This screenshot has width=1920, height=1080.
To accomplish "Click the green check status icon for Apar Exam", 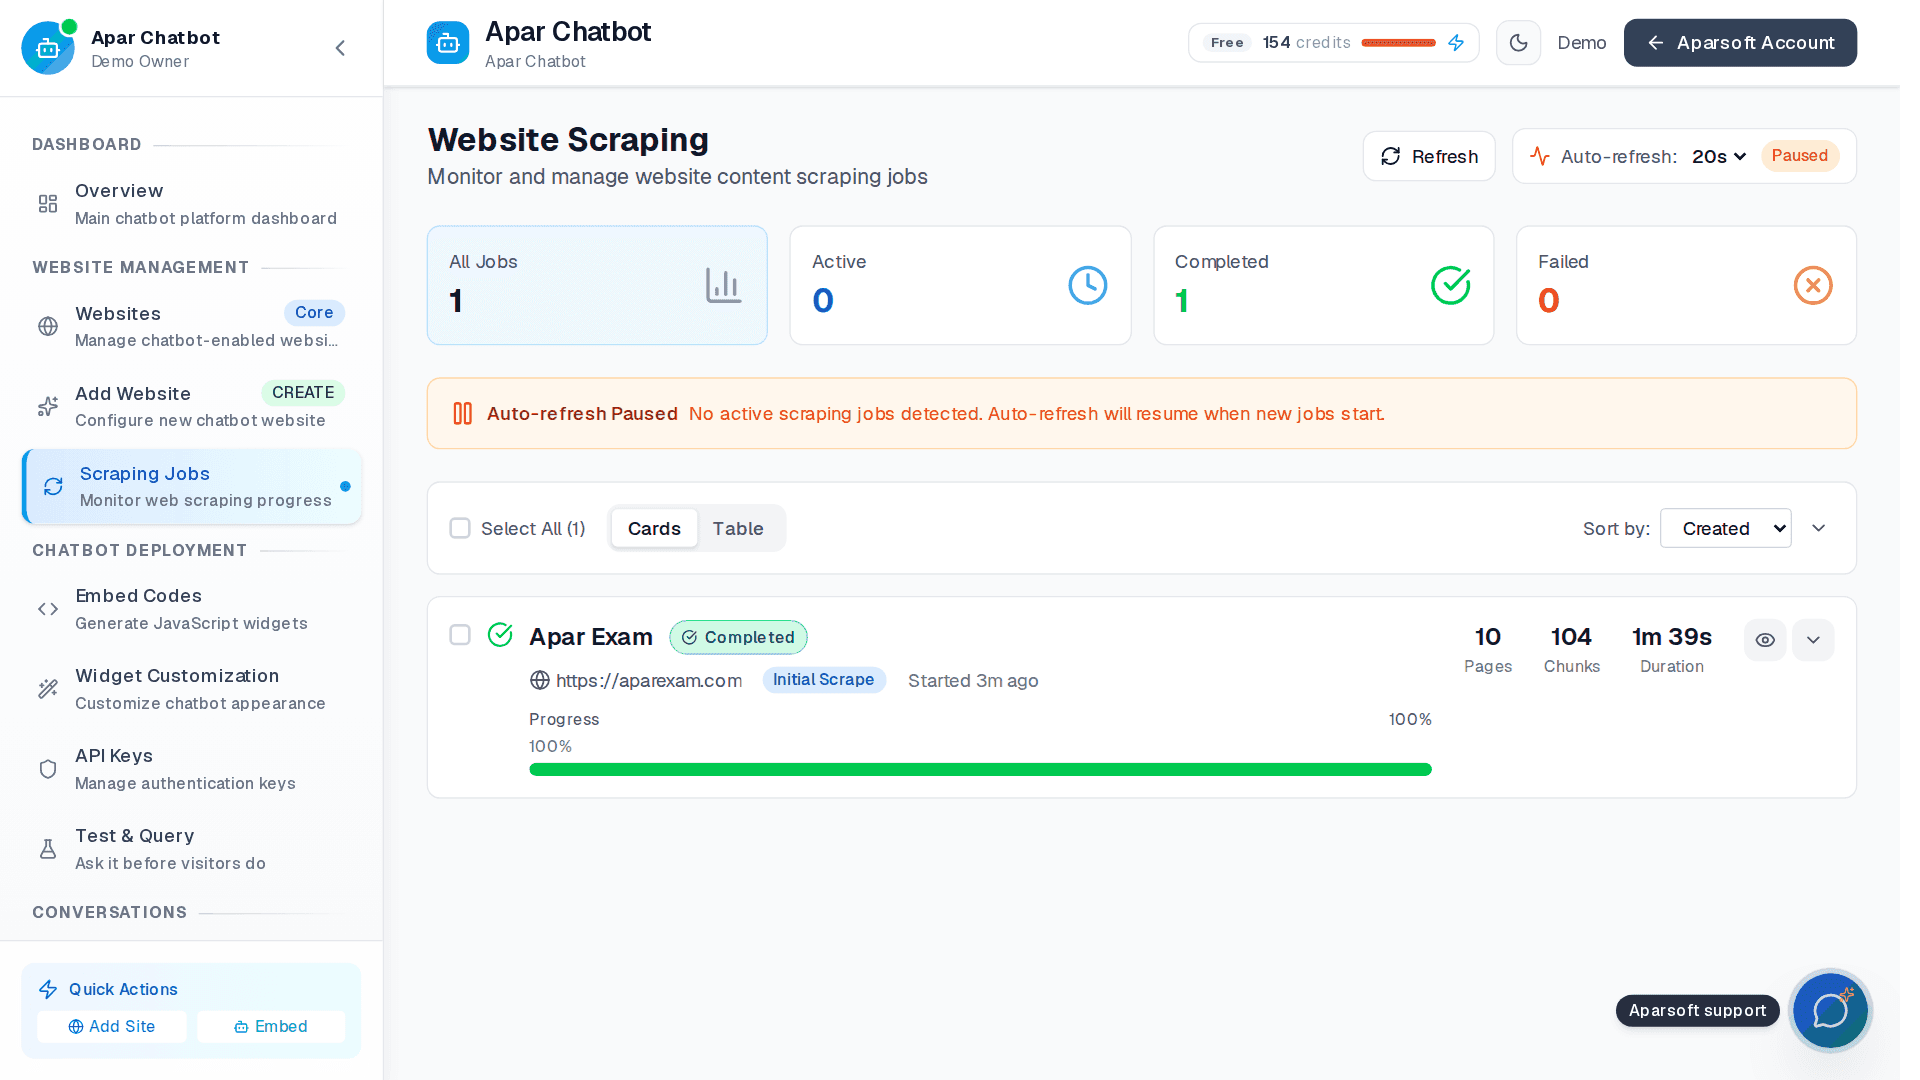I will point(500,635).
